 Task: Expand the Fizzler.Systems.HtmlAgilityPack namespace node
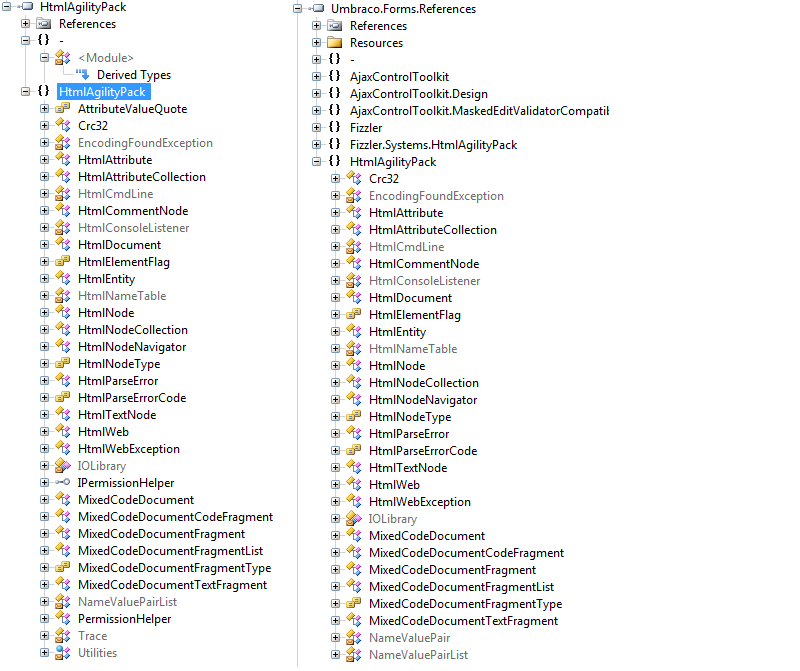click(x=316, y=144)
